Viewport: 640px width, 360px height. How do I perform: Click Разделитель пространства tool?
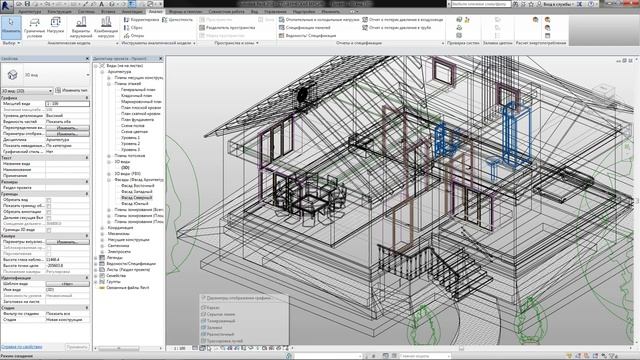(x=227, y=27)
